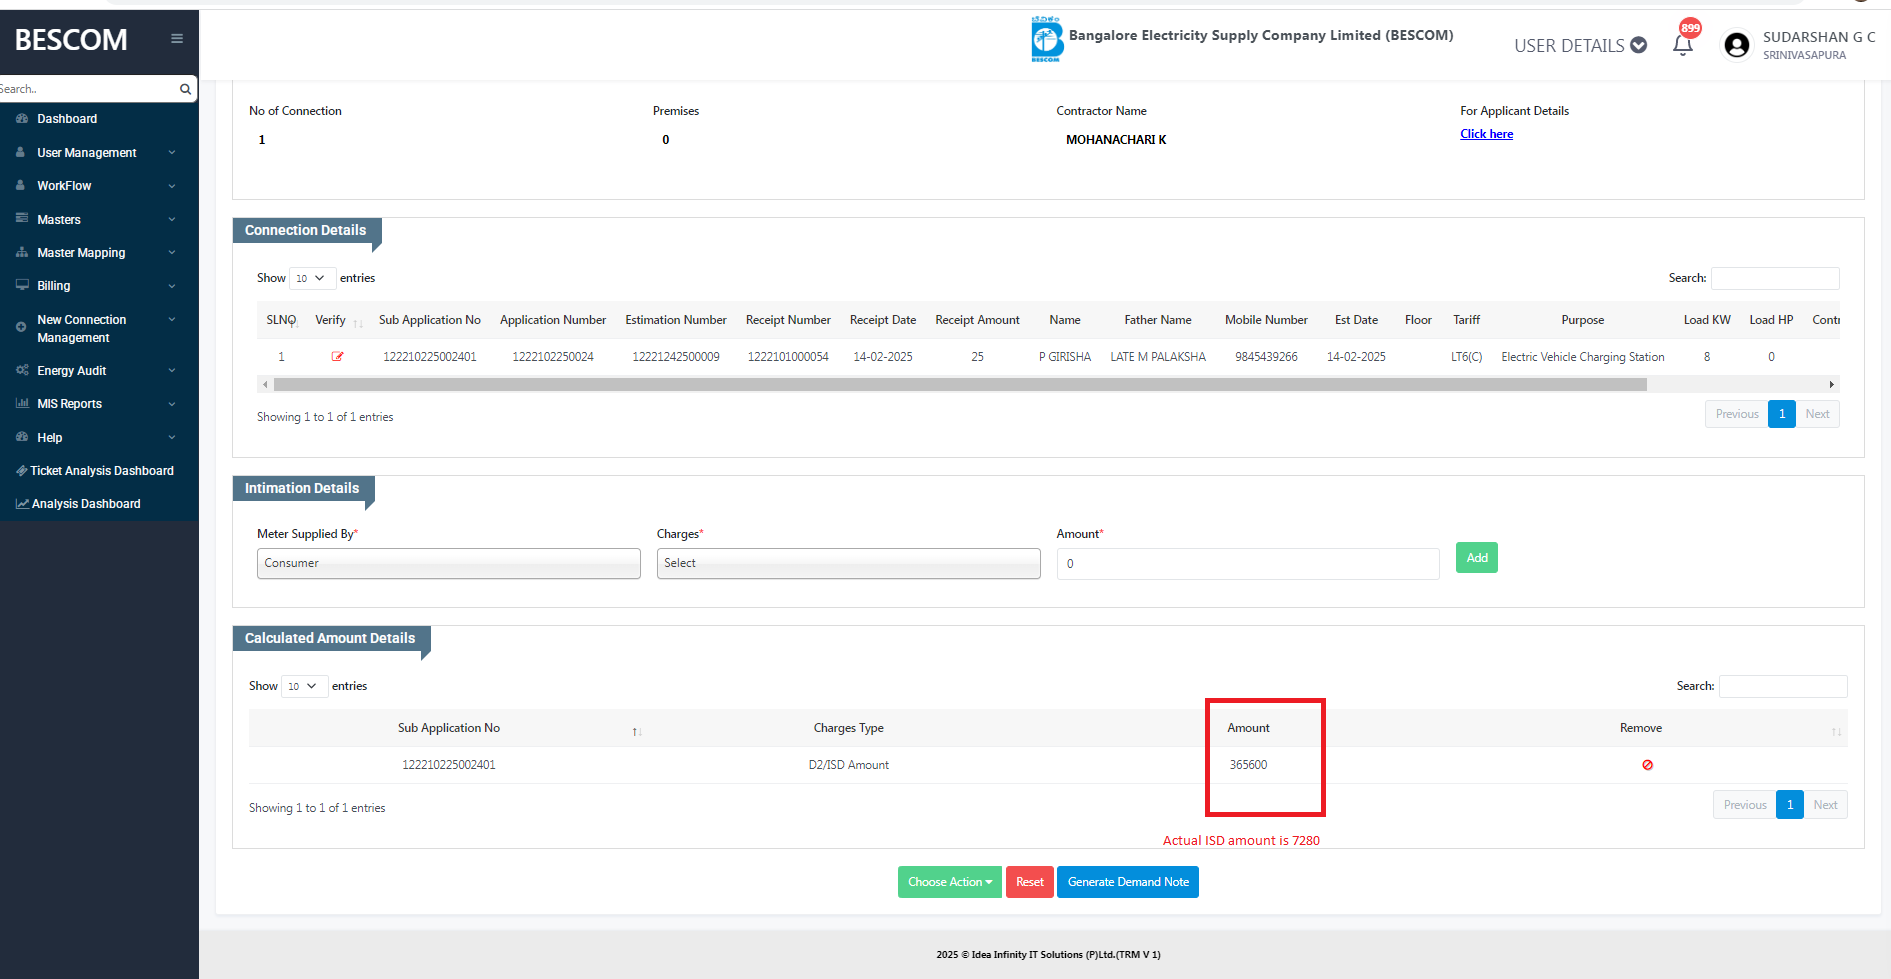Screen dimensions: 1891x979
Task: Click the Charges Type column header
Action: 848,728
